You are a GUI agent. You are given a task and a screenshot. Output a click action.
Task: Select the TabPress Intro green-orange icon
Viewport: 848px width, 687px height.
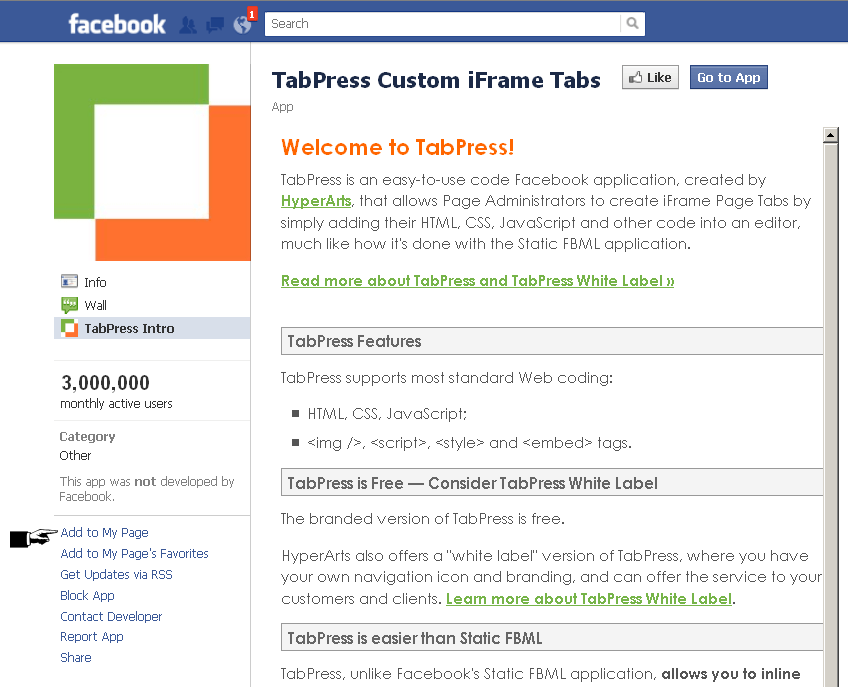pos(69,328)
